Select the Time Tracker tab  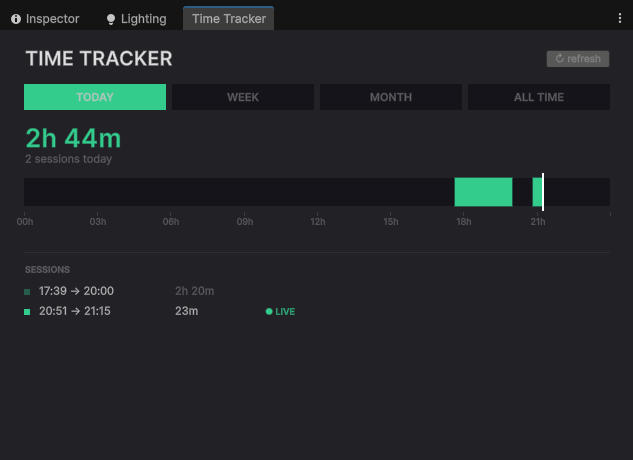228,19
